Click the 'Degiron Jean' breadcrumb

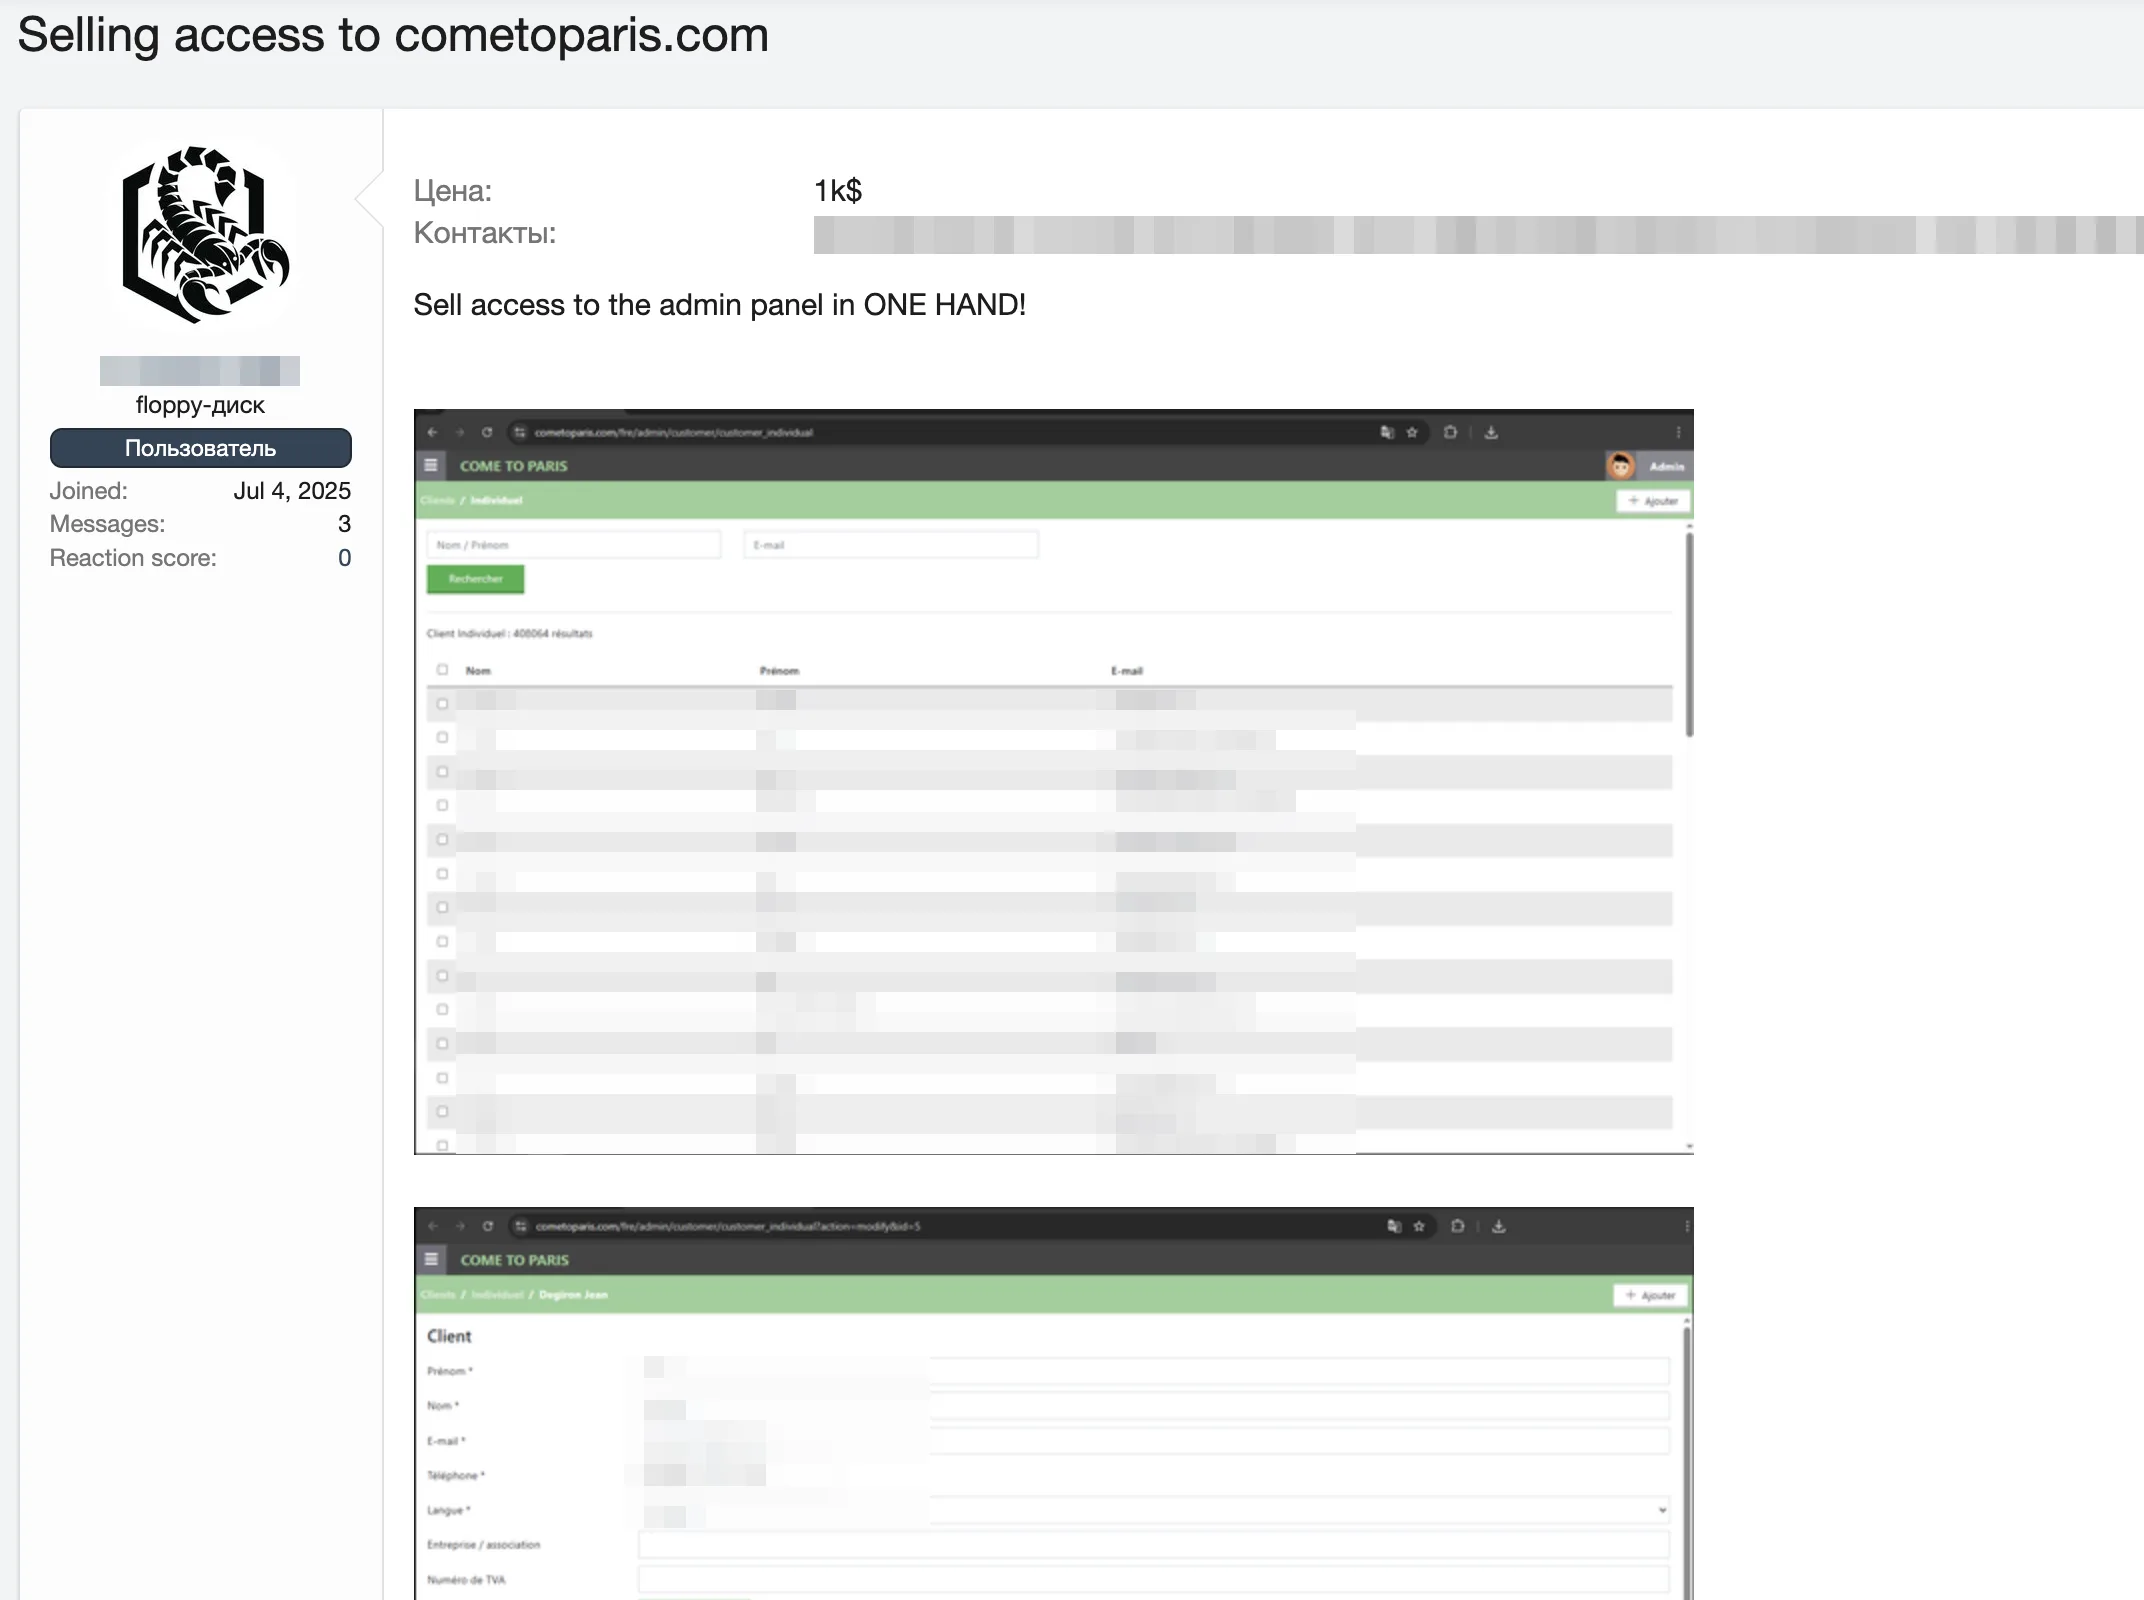(573, 1295)
